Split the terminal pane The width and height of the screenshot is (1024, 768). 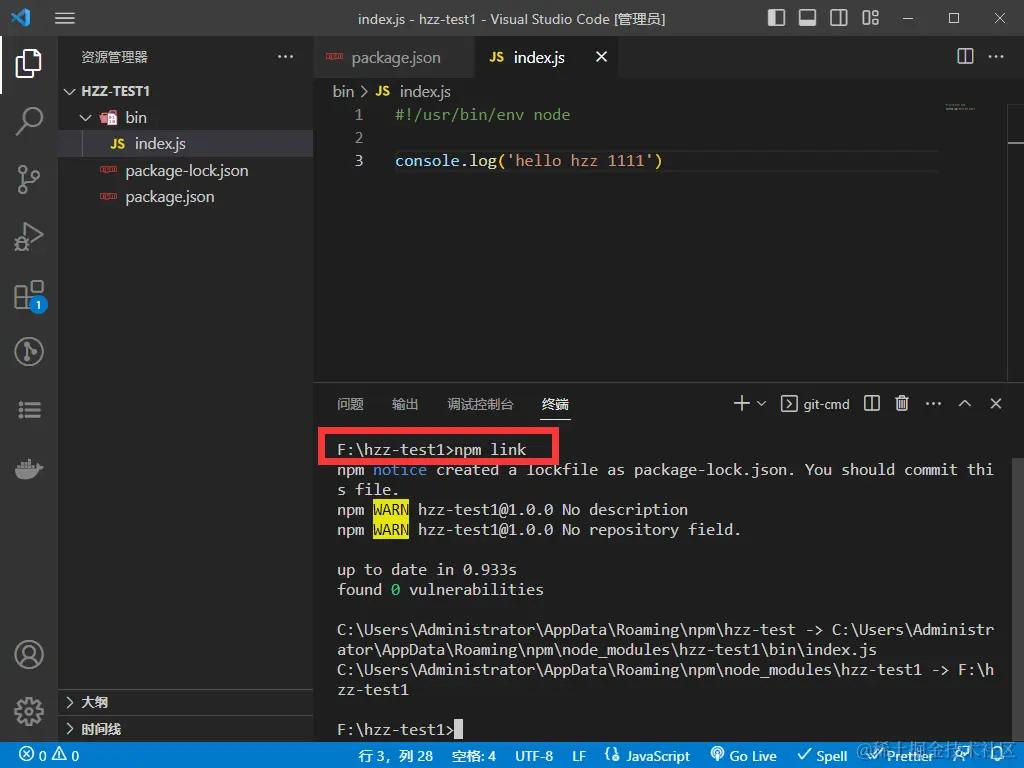tap(871, 404)
